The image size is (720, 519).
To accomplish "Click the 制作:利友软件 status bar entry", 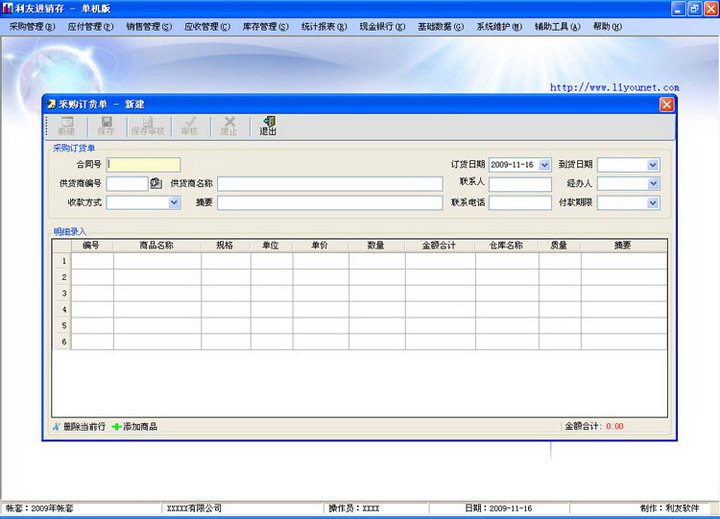I will 669,508.
